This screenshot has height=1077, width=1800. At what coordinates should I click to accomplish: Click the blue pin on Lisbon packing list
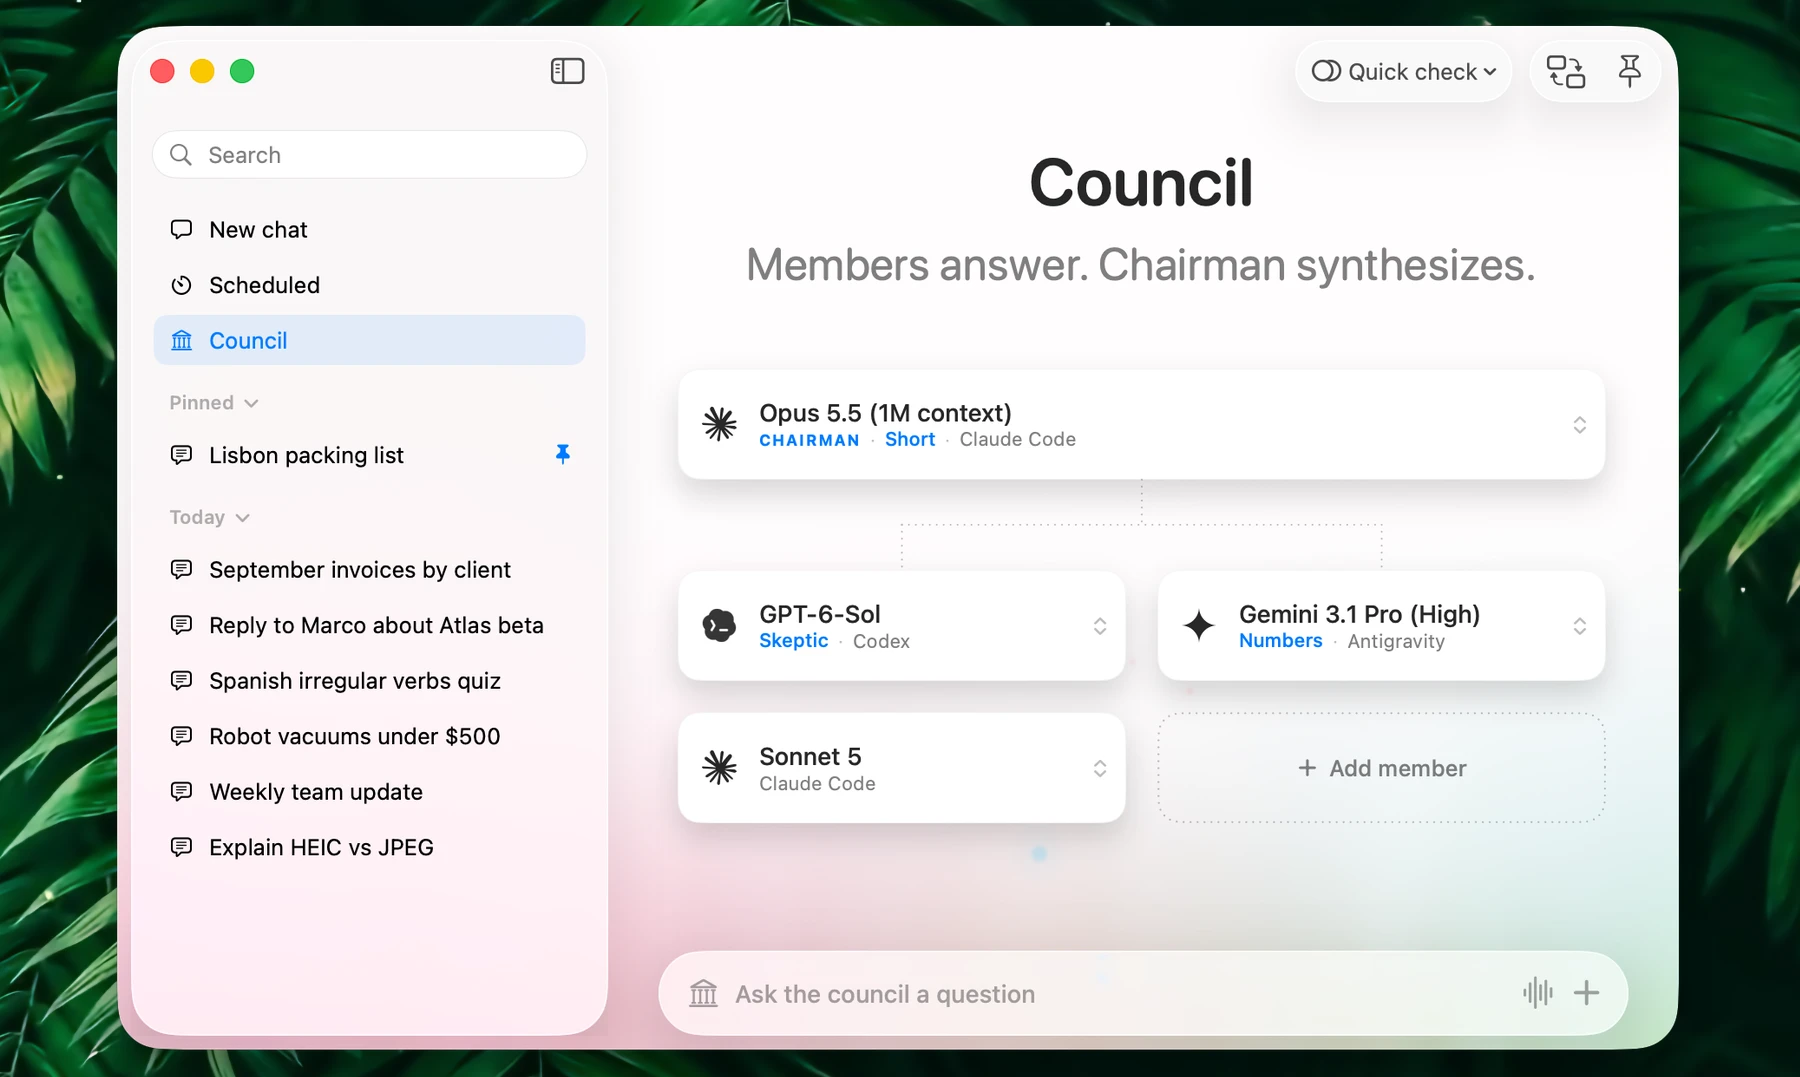pyautogui.click(x=563, y=454)
